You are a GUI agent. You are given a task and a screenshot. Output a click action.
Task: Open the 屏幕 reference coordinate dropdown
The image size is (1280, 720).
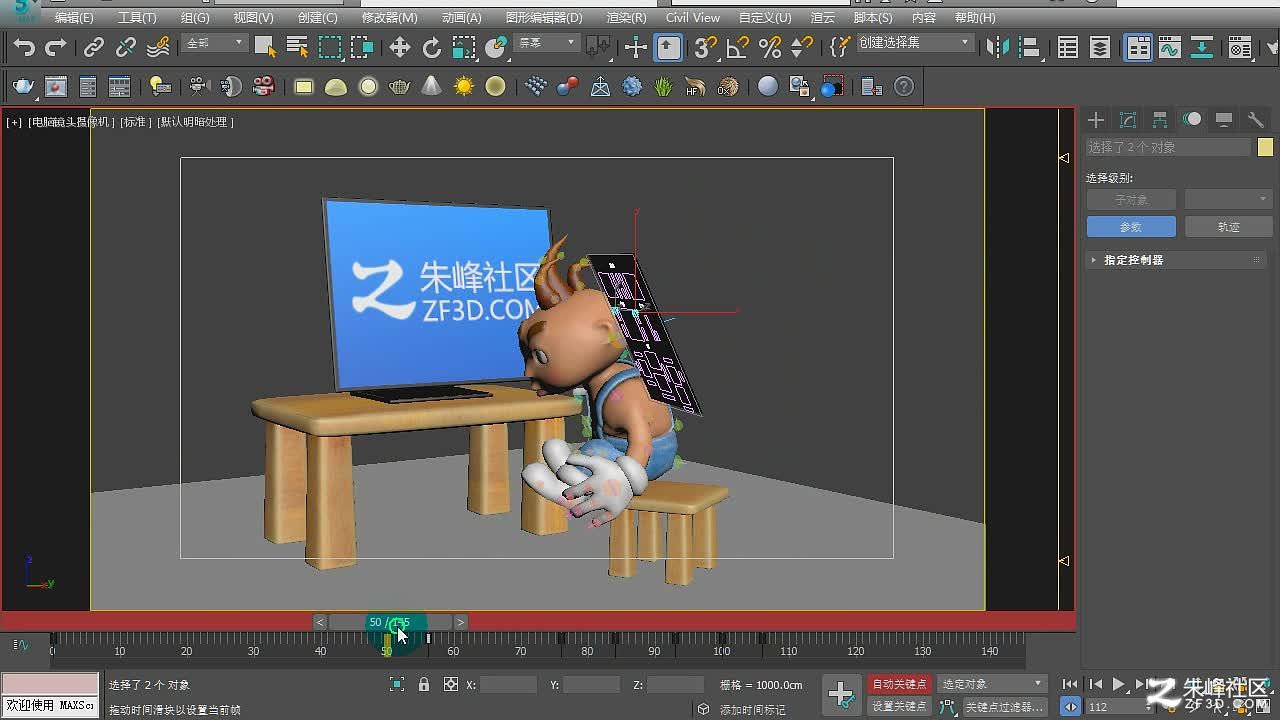pos(546,43)
